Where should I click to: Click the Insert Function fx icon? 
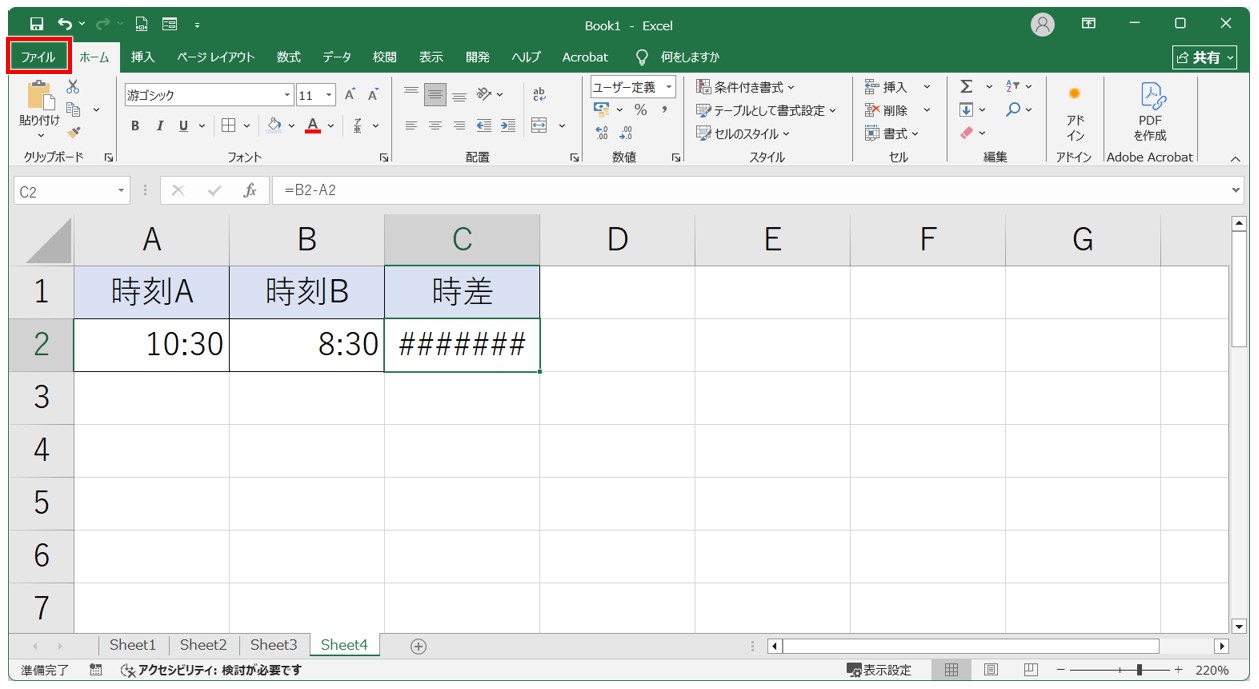coord(250,190)
